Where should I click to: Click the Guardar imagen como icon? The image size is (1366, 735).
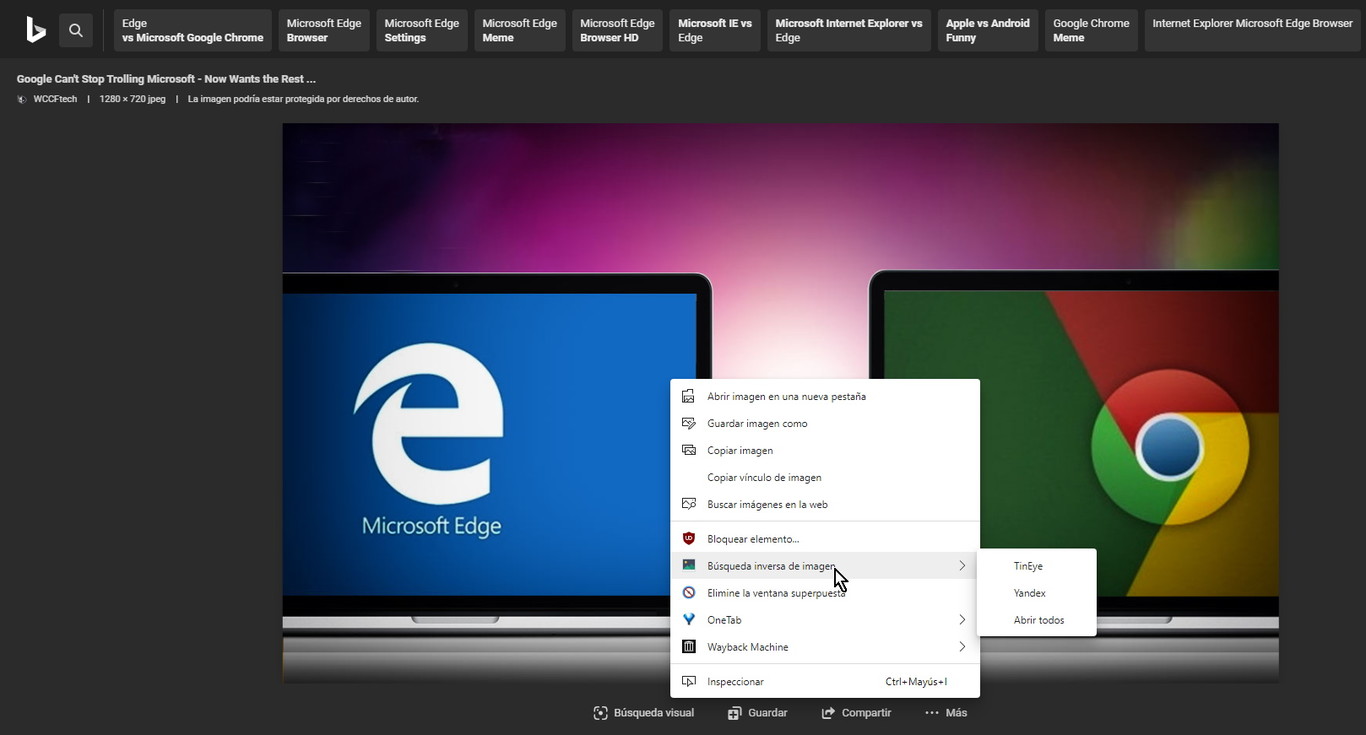point(687,423)
